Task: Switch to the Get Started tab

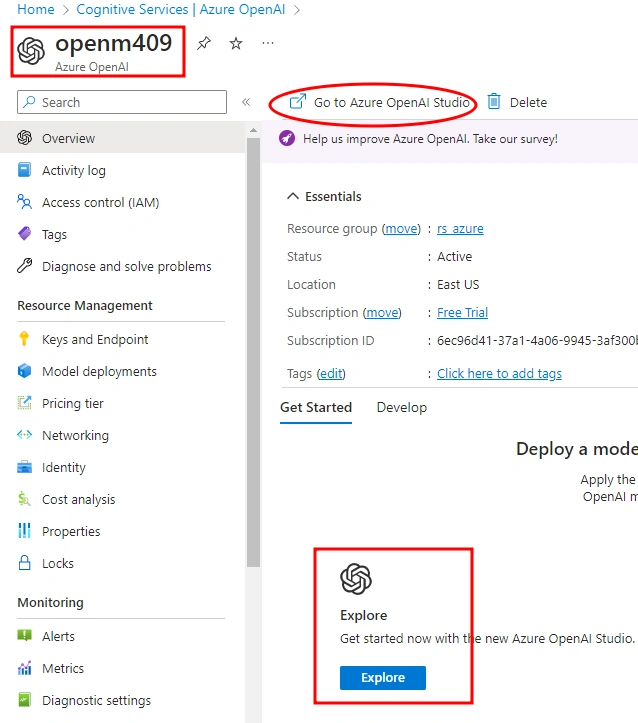Action: 316,408
